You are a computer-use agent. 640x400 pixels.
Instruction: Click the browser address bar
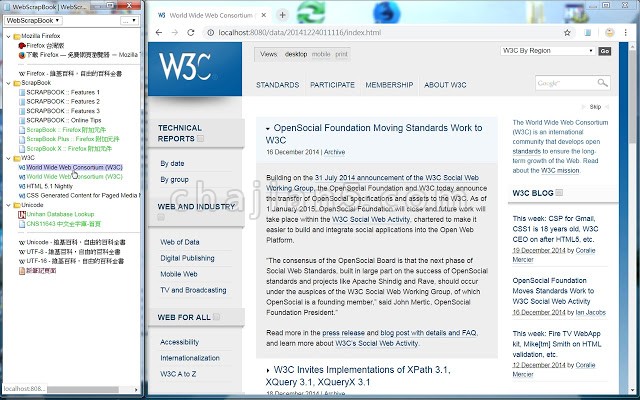[x=380, y=33]
